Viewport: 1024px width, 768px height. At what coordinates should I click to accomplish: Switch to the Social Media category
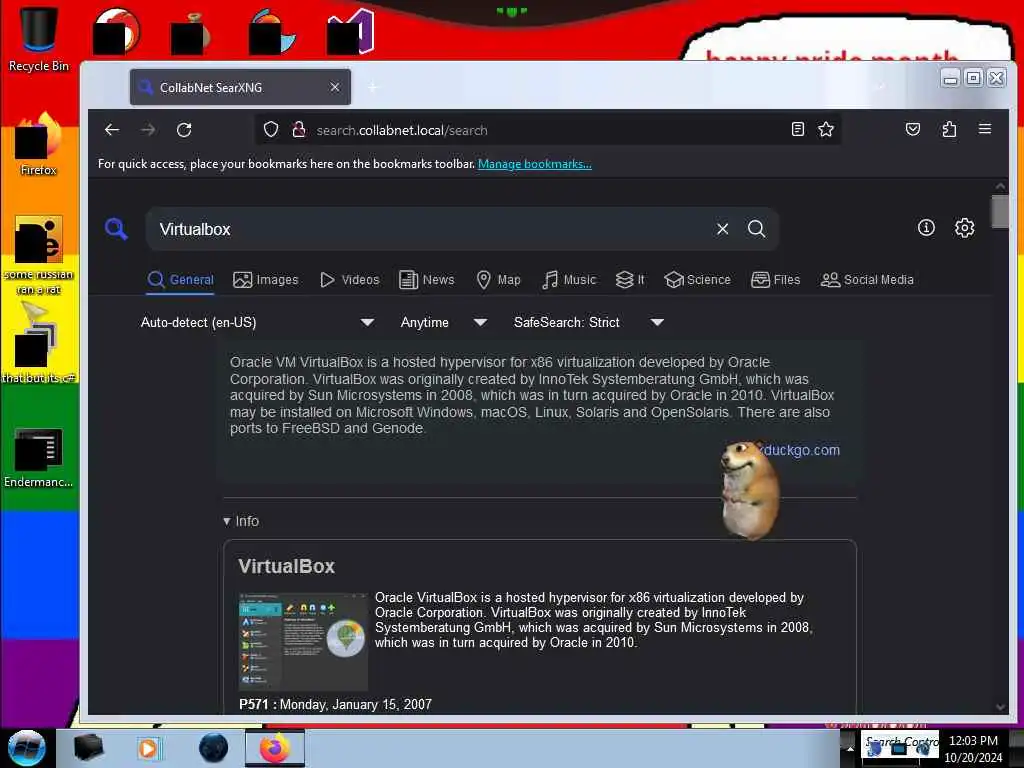[867, 280]
